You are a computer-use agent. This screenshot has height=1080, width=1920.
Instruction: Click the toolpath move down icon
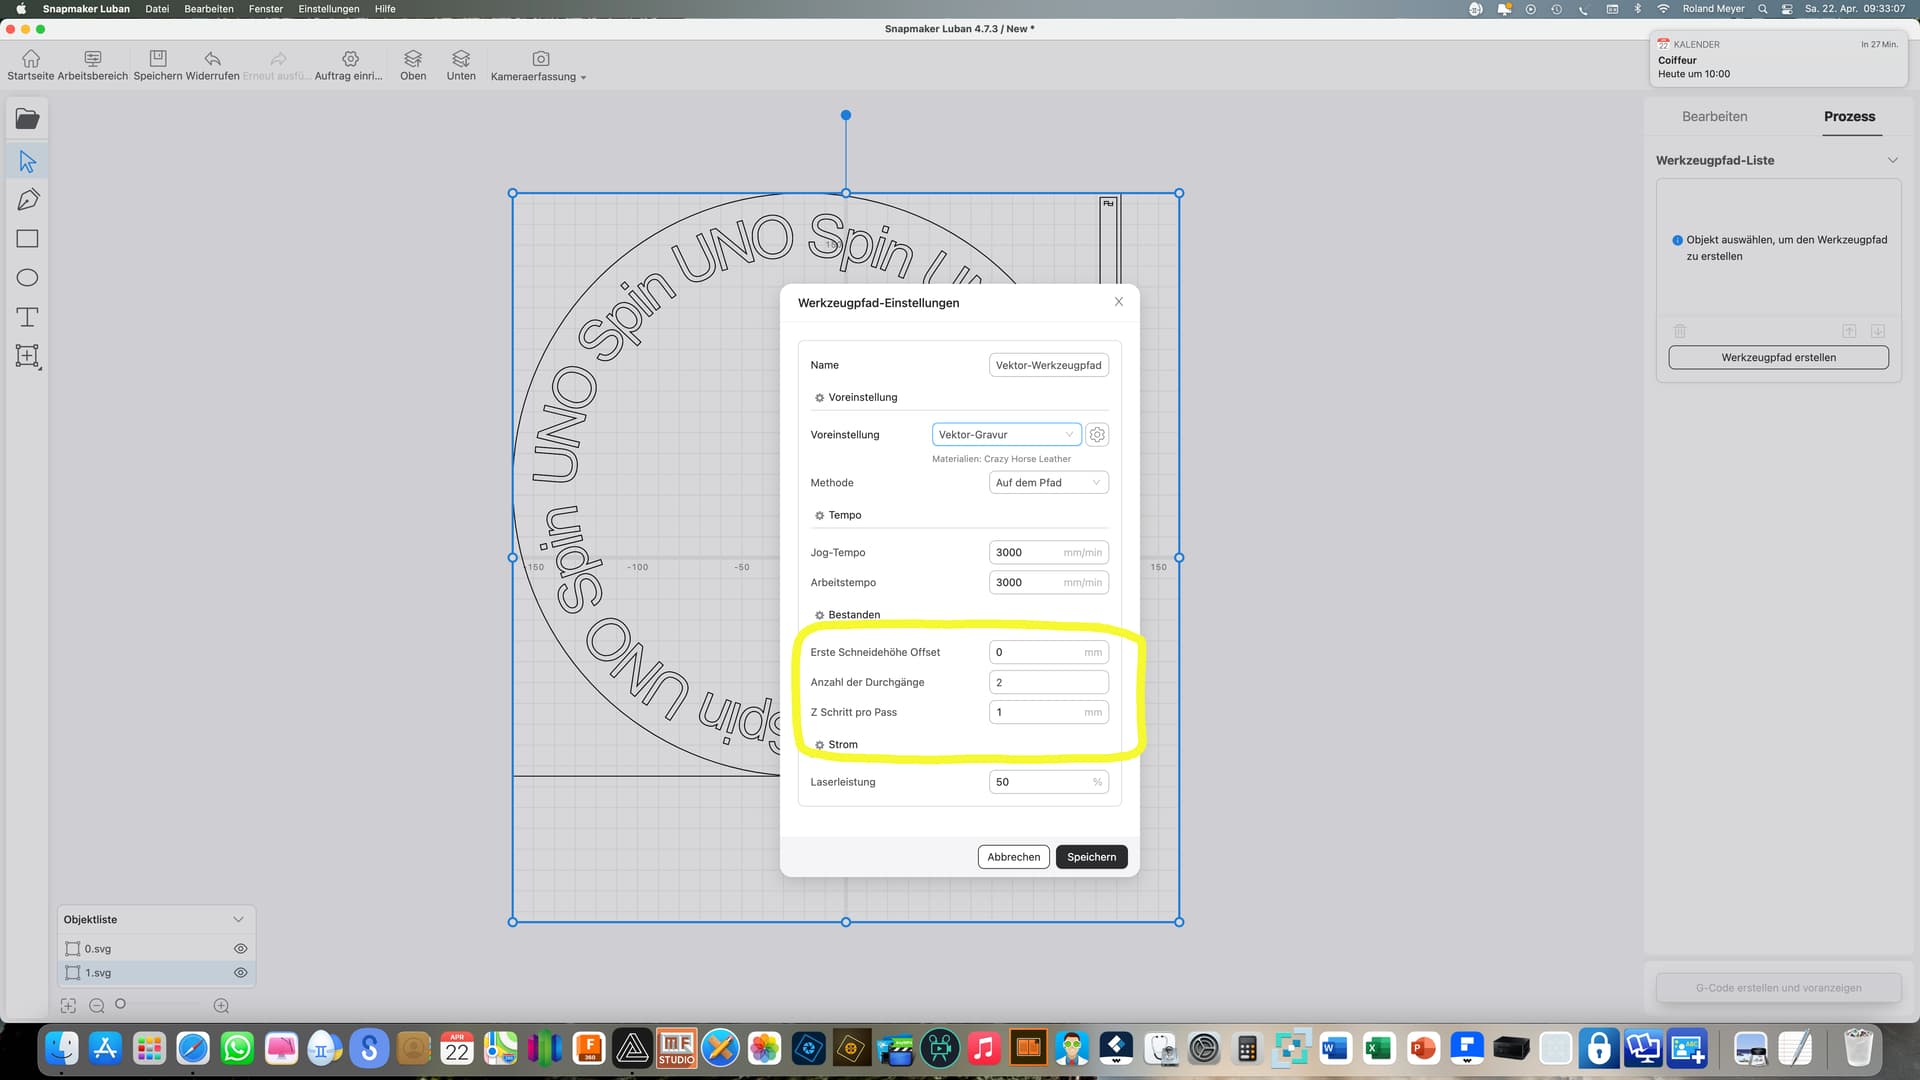click(x=1877, y=331)
